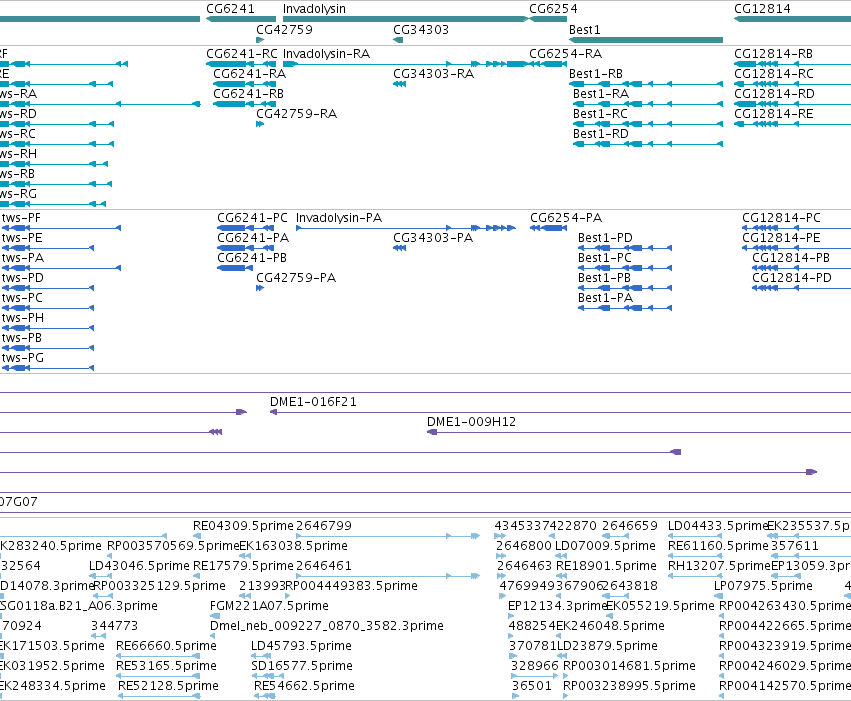The width and height of the screenshot is (851, 701).
Task: Click protein Invadolysin-PA
Action: pos(339,218)
